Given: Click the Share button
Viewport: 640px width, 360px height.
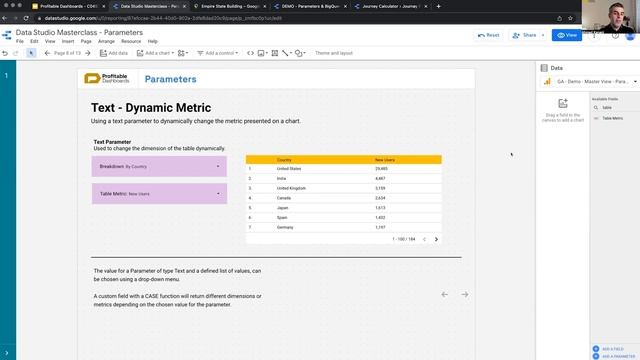Looking at the screenshot, I should 524,35.
